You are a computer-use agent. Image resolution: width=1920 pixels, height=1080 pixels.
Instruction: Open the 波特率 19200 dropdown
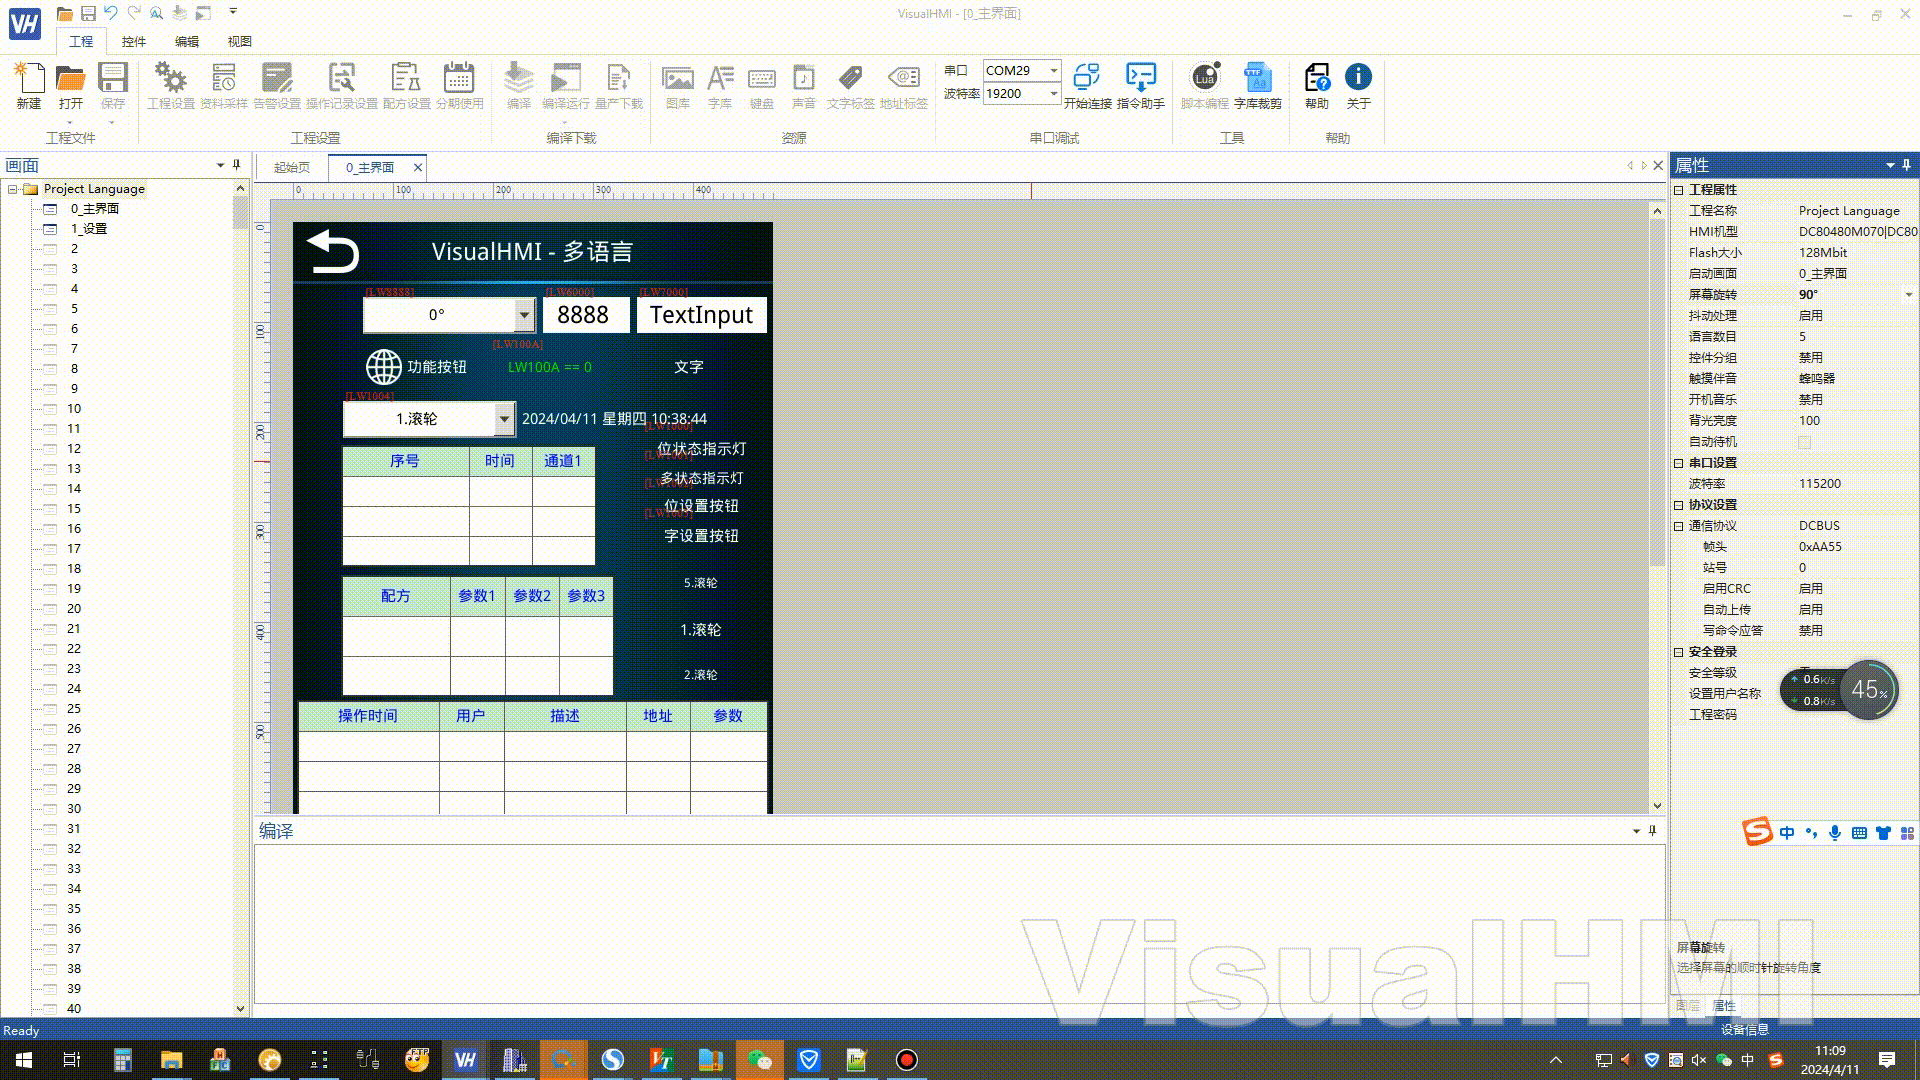click(x=1053, y=93)
